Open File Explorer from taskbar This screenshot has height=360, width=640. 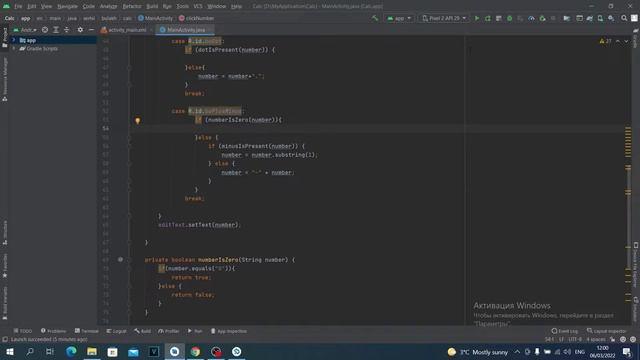[x=92, y=352]
